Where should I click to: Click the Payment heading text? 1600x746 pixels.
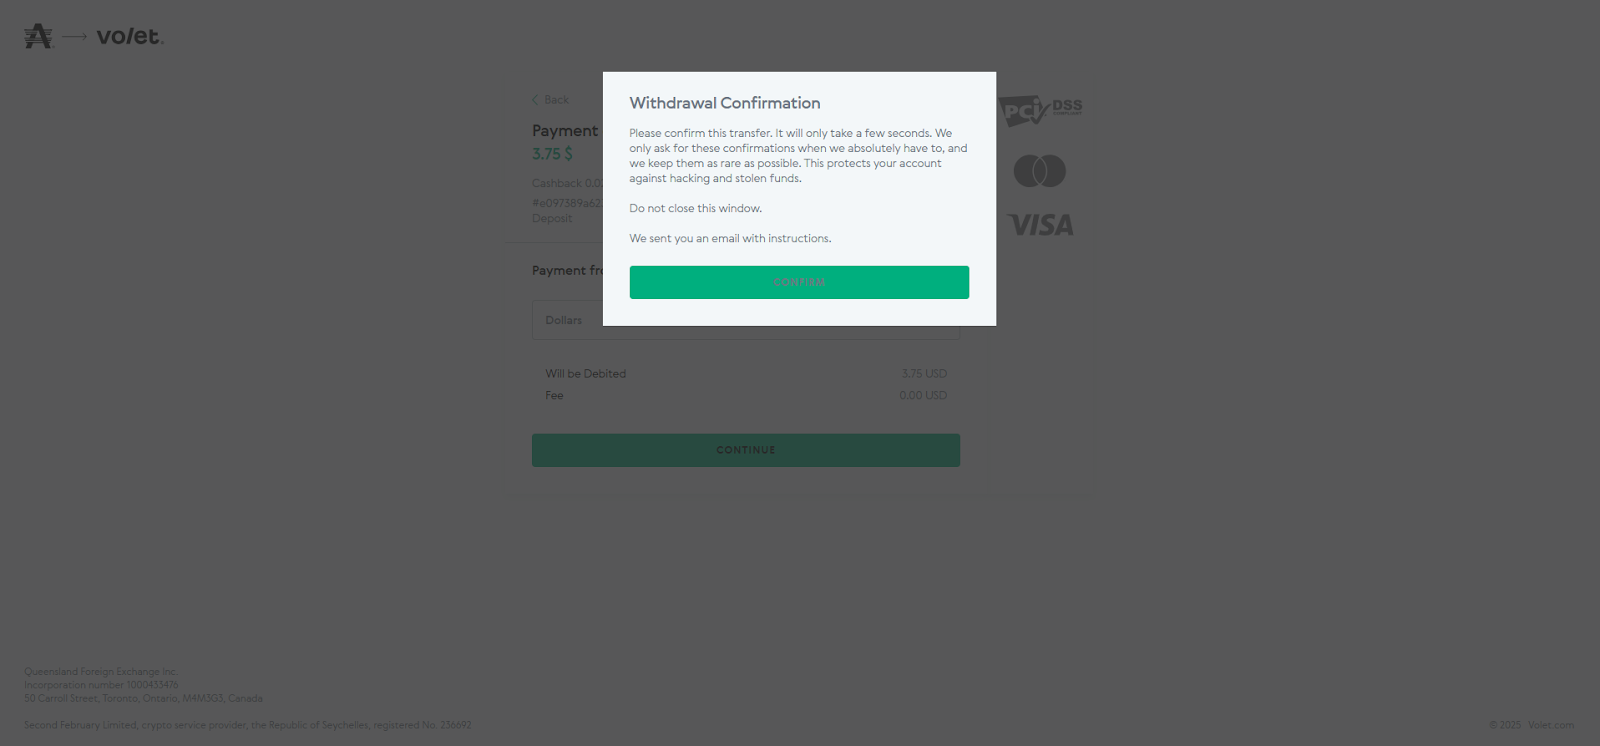coord(565,131)
